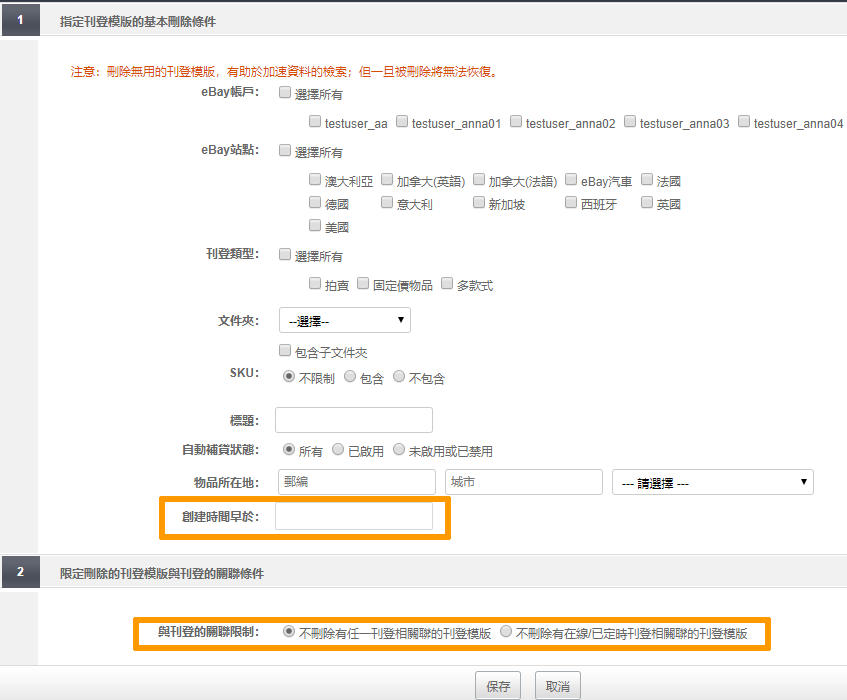The width and height of the screenshot is (847, 700).
Task: Check 選擇所有 for eBay帳戶
Action: click(x=285, y=92)
